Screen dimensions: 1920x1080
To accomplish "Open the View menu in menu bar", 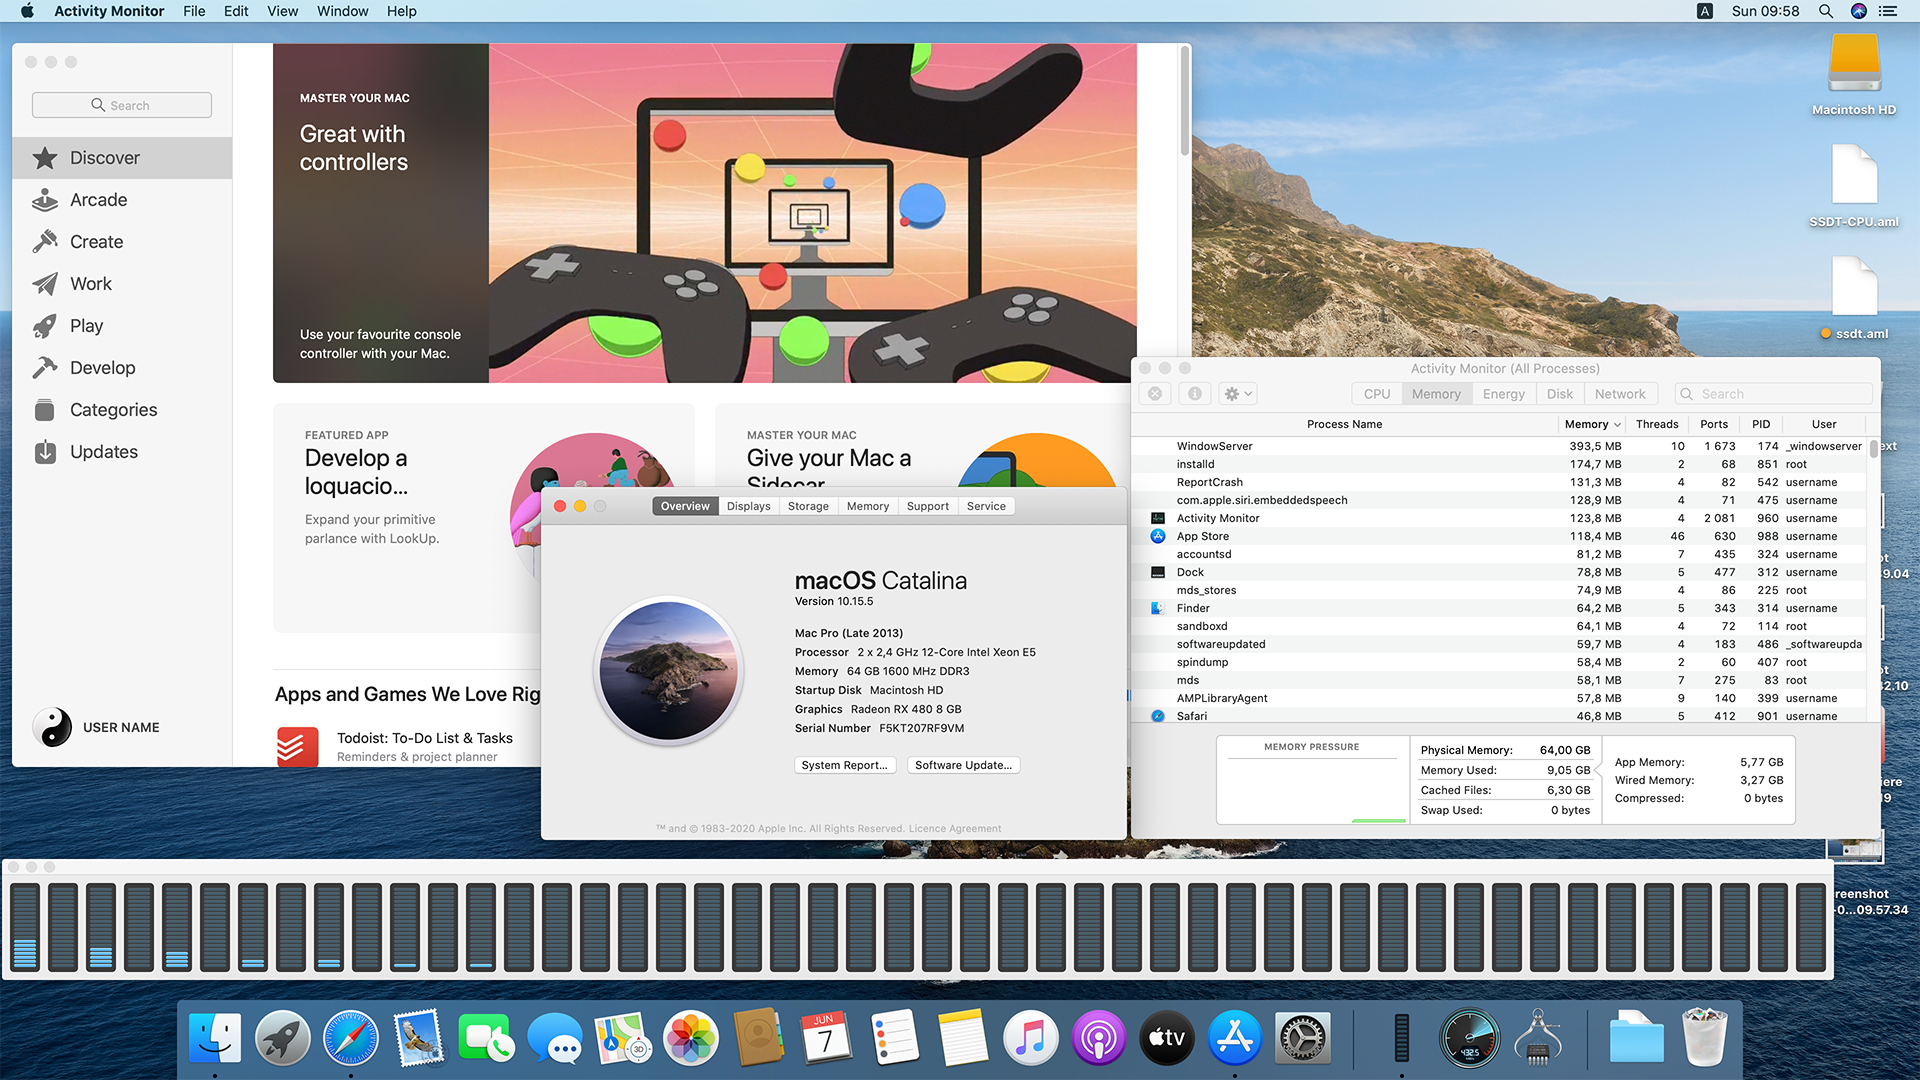I will pyautogui.click(x=282, y=11).
